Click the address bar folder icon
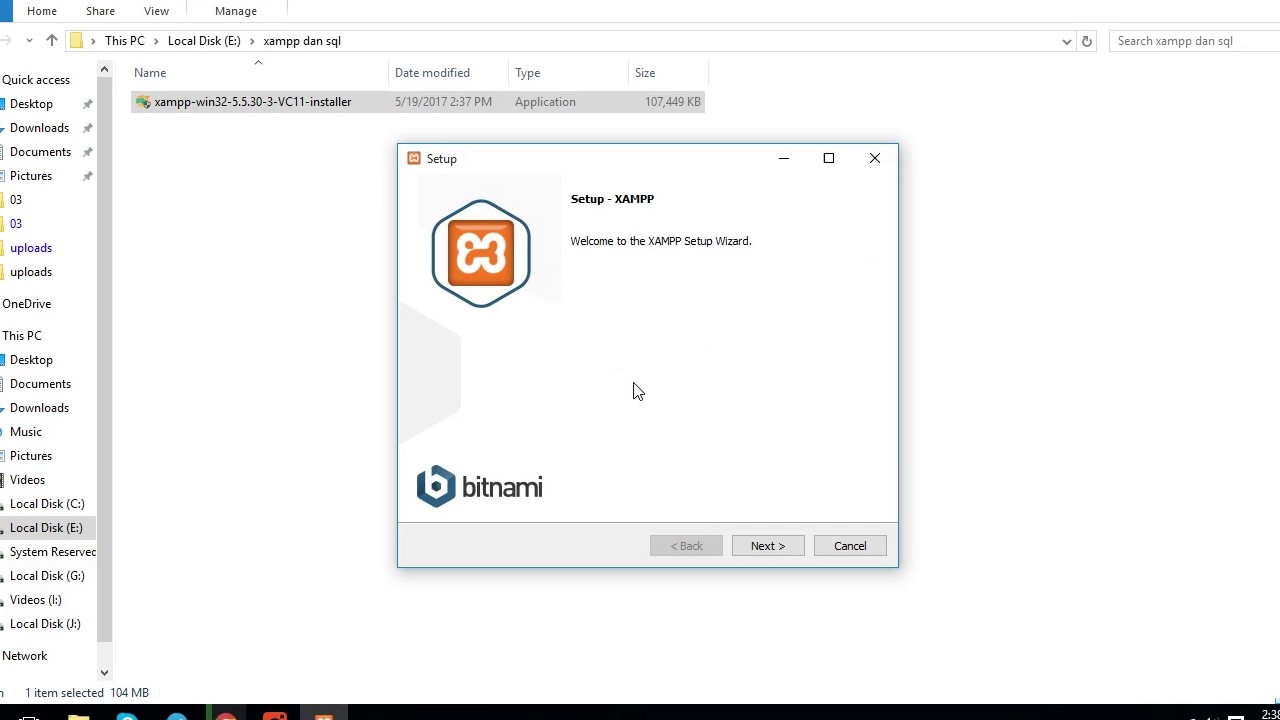This screenshot has height=720, width=1280. coord(76,41)
